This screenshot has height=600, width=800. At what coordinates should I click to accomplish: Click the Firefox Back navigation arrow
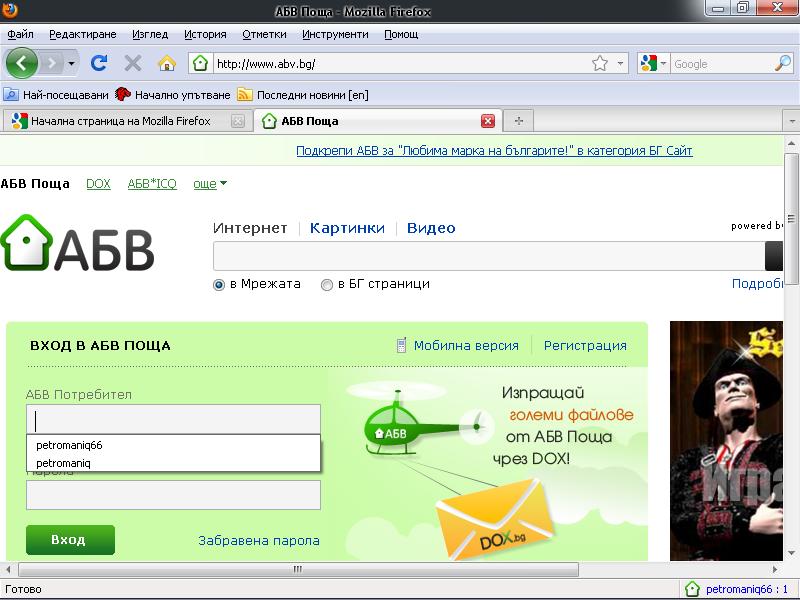point(22,63)
